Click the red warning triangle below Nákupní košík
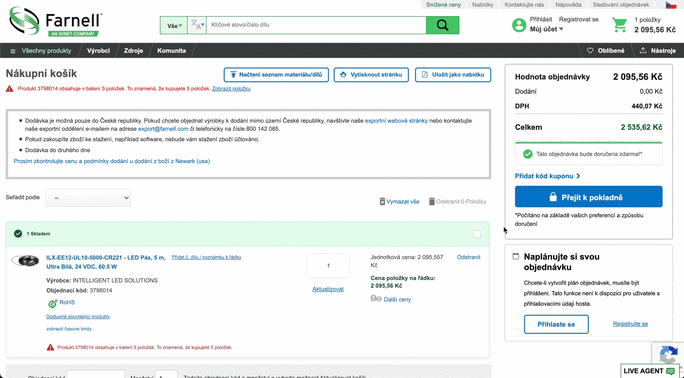The width and height of the screenshot is (684, 378). [9, 89]
